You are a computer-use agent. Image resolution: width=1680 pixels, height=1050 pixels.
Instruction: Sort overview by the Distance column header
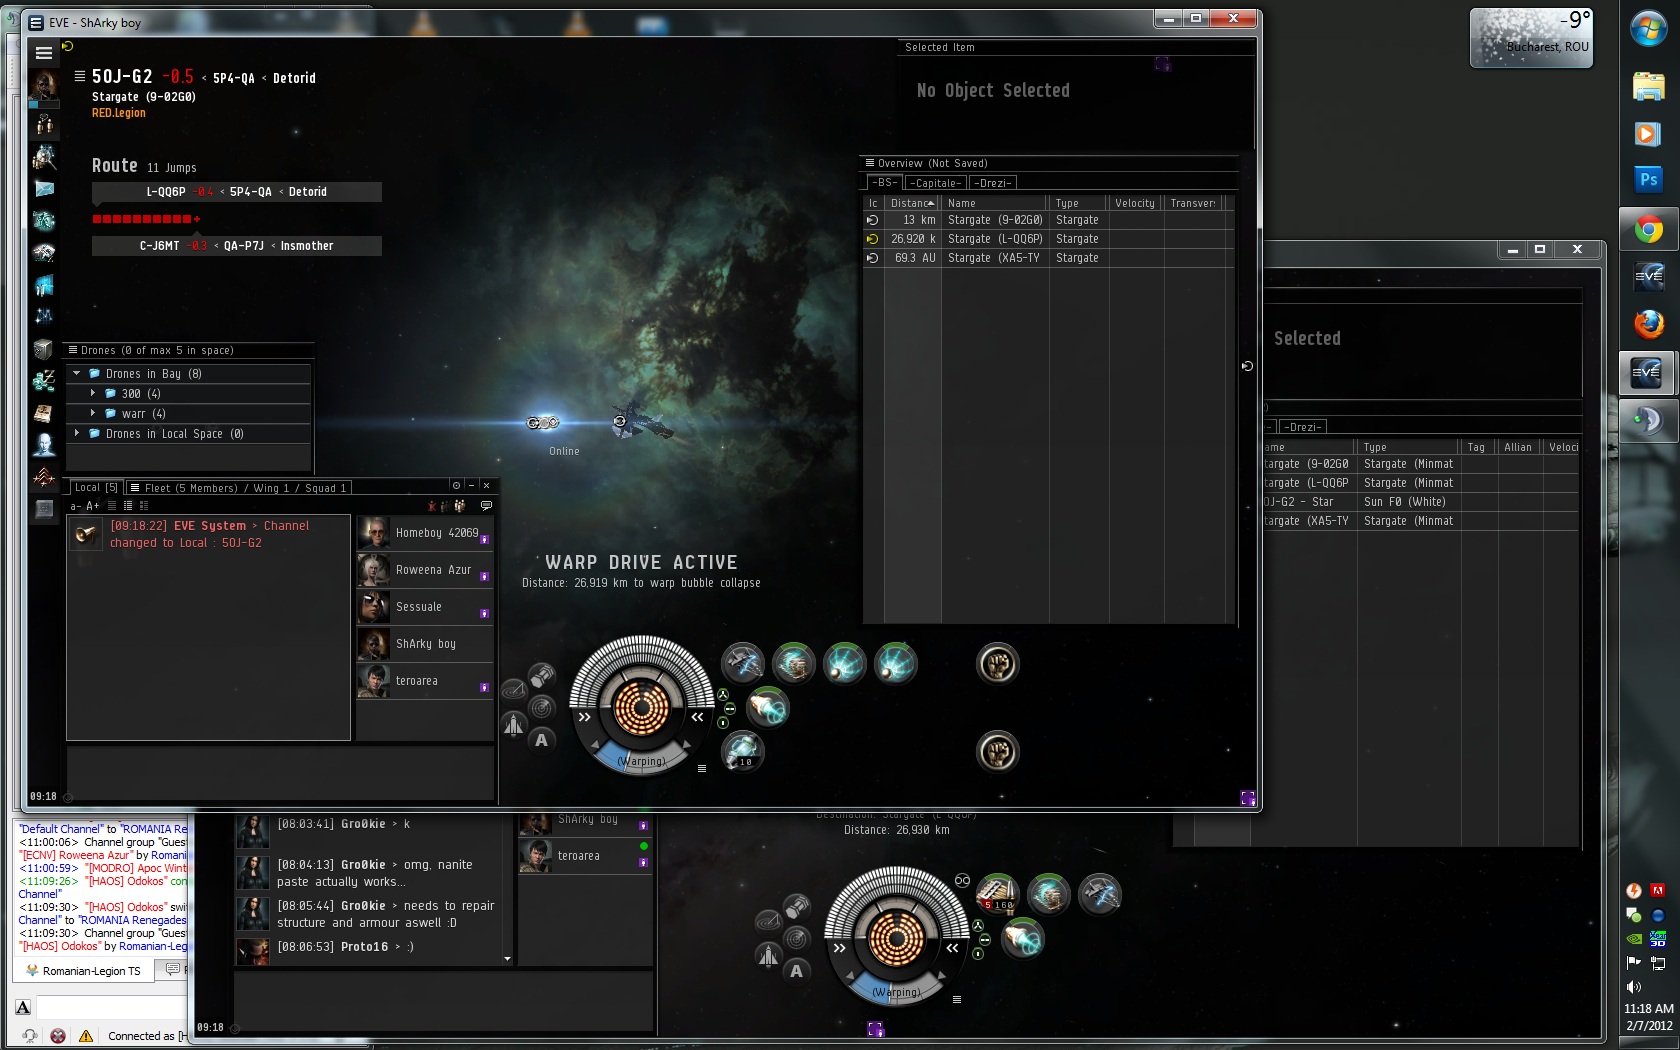click(x=912, y=203)
